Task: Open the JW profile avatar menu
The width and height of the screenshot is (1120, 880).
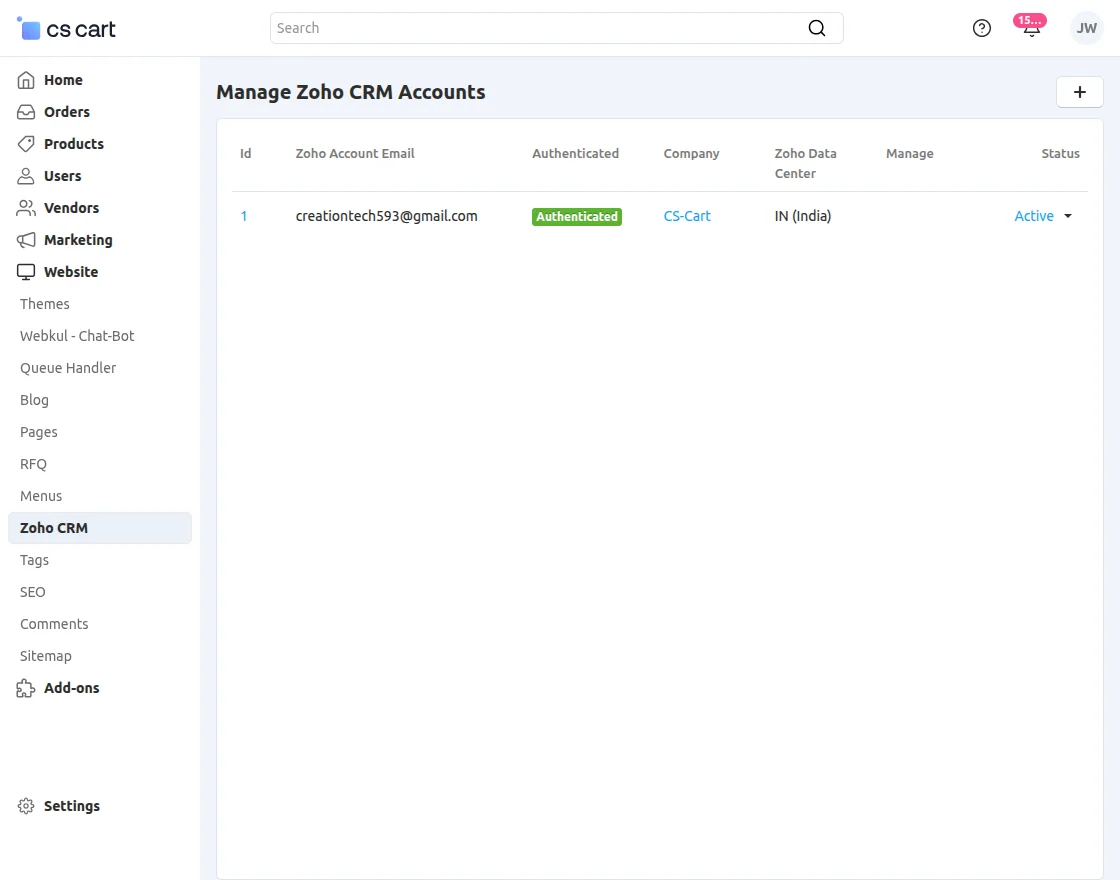Action: click(x=1086, y=28)
